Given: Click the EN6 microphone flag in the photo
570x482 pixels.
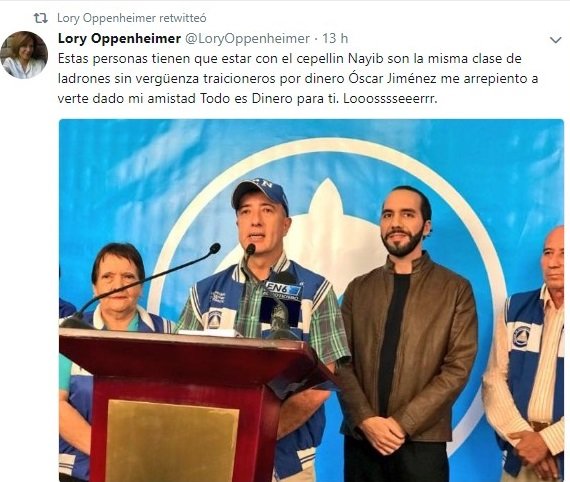Looking at the screenshot, I should [x=282, y=289].
